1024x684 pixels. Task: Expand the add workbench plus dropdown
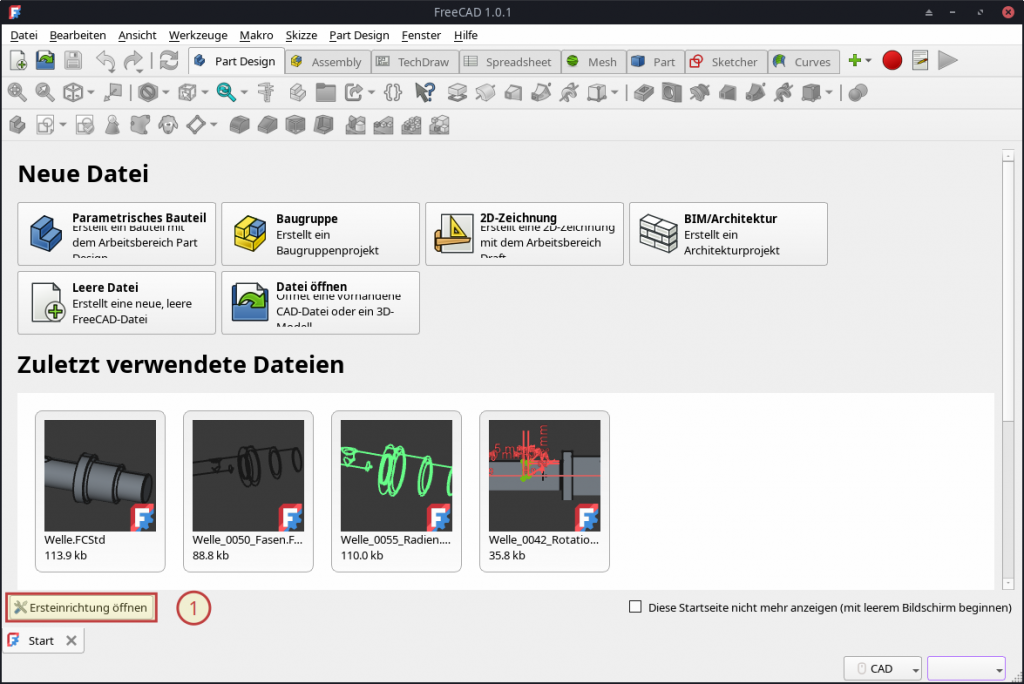(x=859, y=61)
